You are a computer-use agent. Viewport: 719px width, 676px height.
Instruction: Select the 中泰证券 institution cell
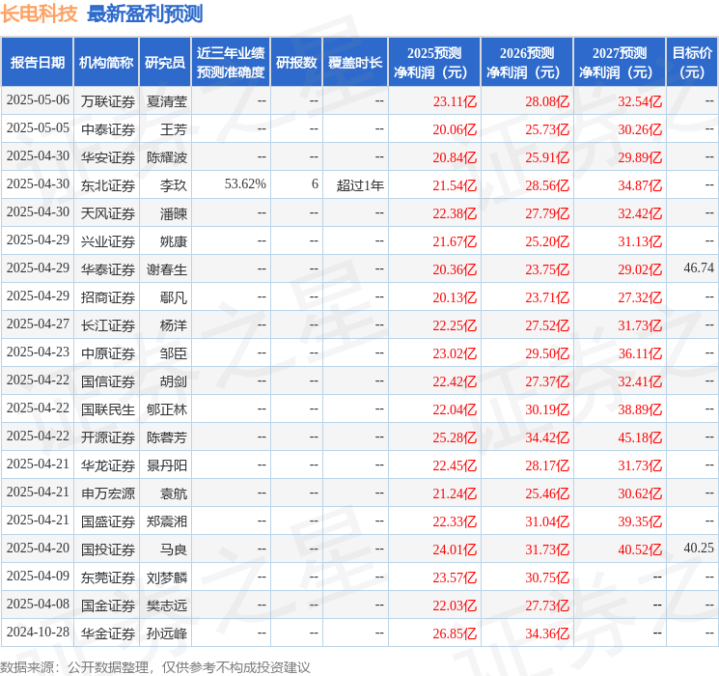[x=108, y=129]
